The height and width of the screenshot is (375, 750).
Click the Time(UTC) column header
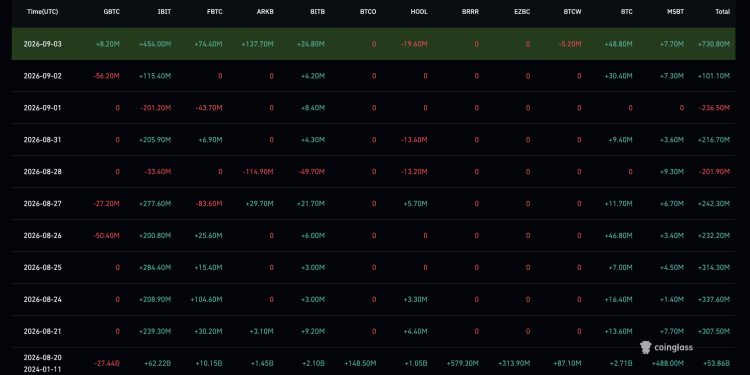click(x=43, y=12)
